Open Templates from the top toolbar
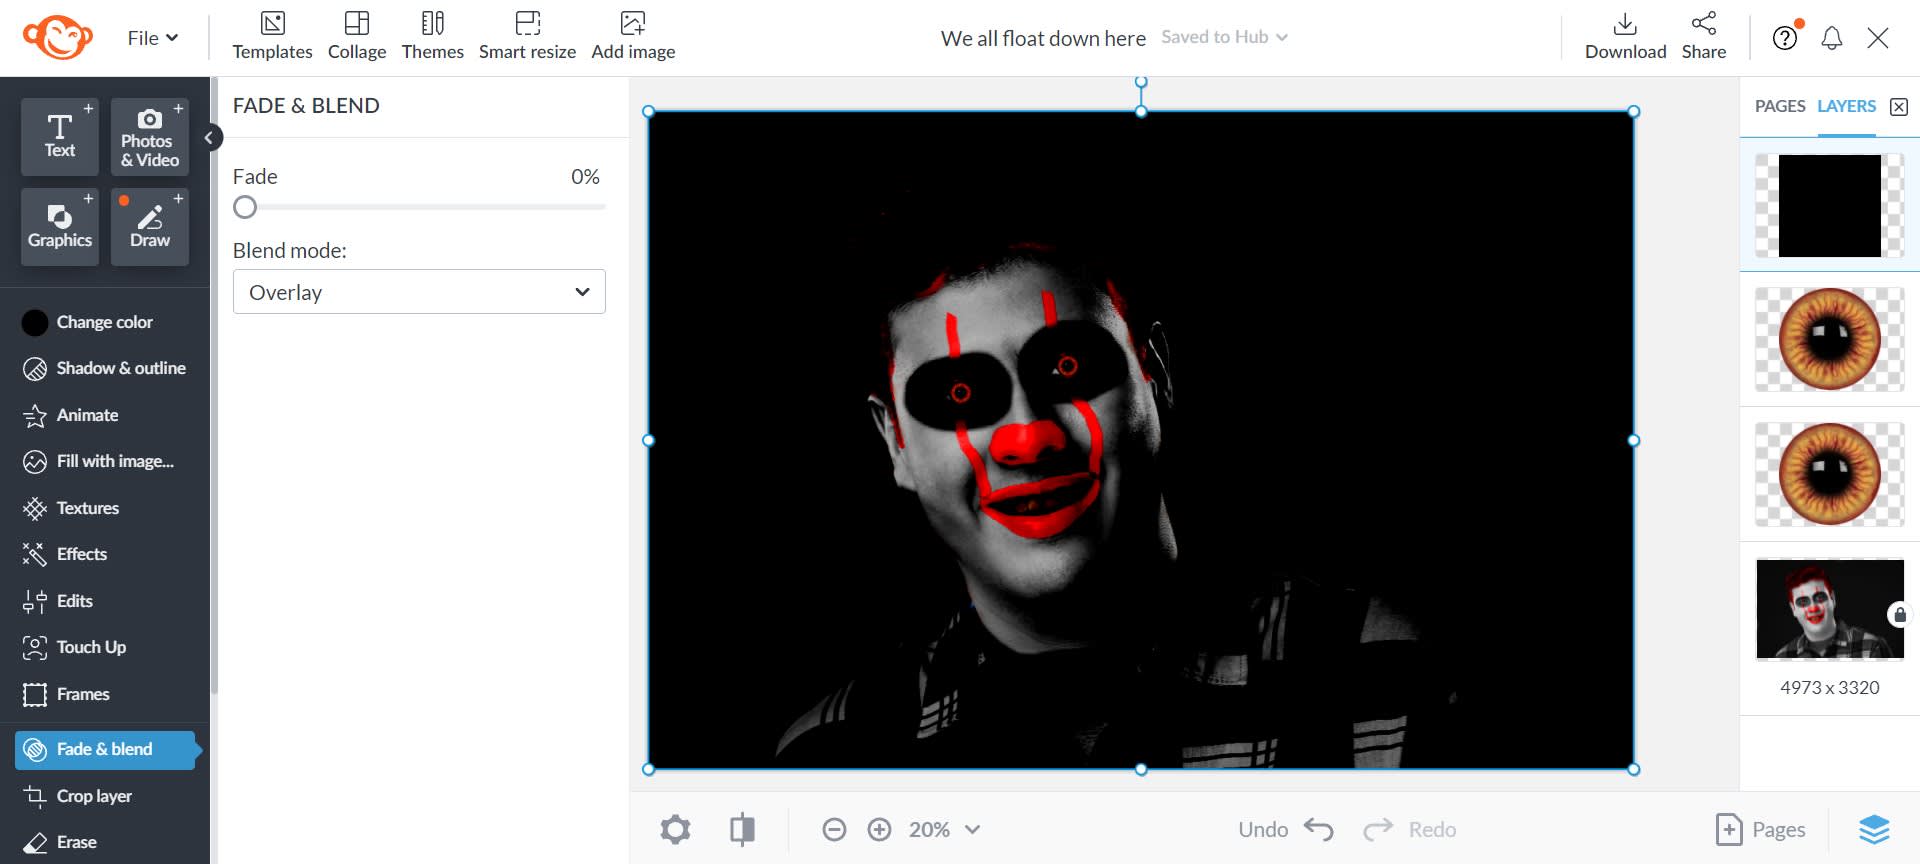1920x864 pixels. pos(272,36)
